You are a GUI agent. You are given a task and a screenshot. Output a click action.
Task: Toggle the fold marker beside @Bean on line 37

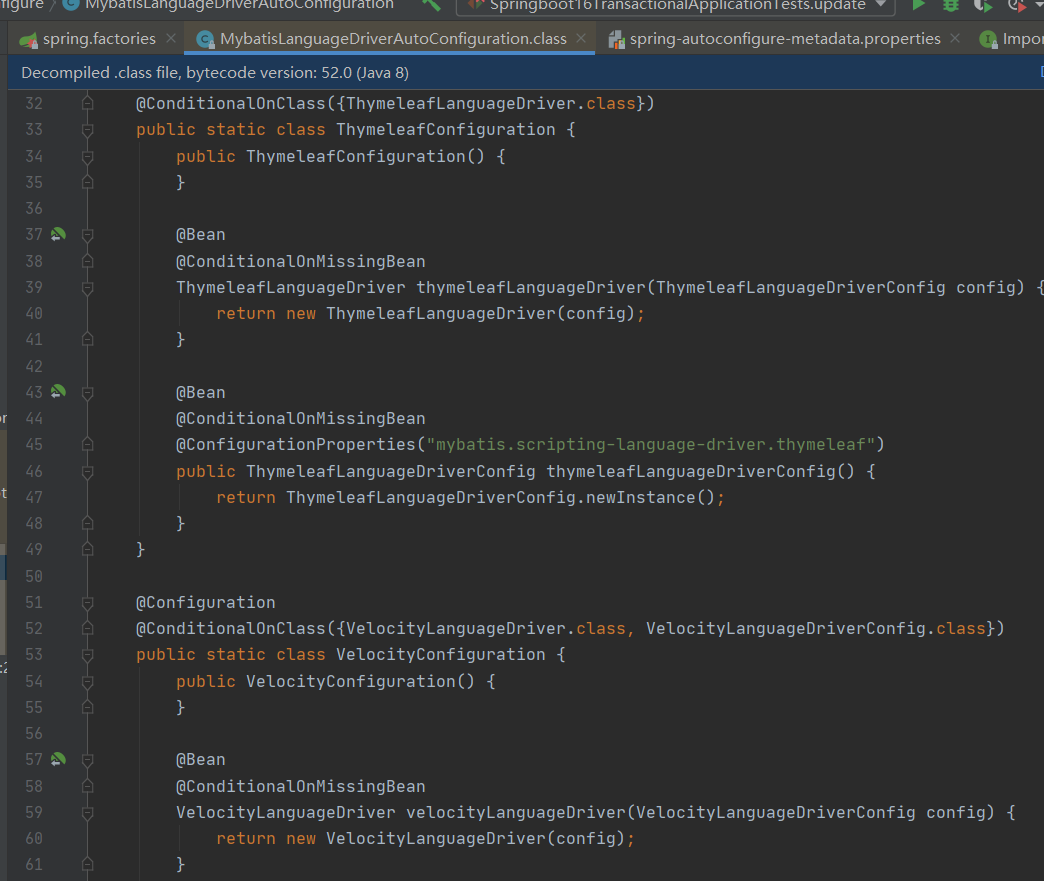tap(87, 235)
